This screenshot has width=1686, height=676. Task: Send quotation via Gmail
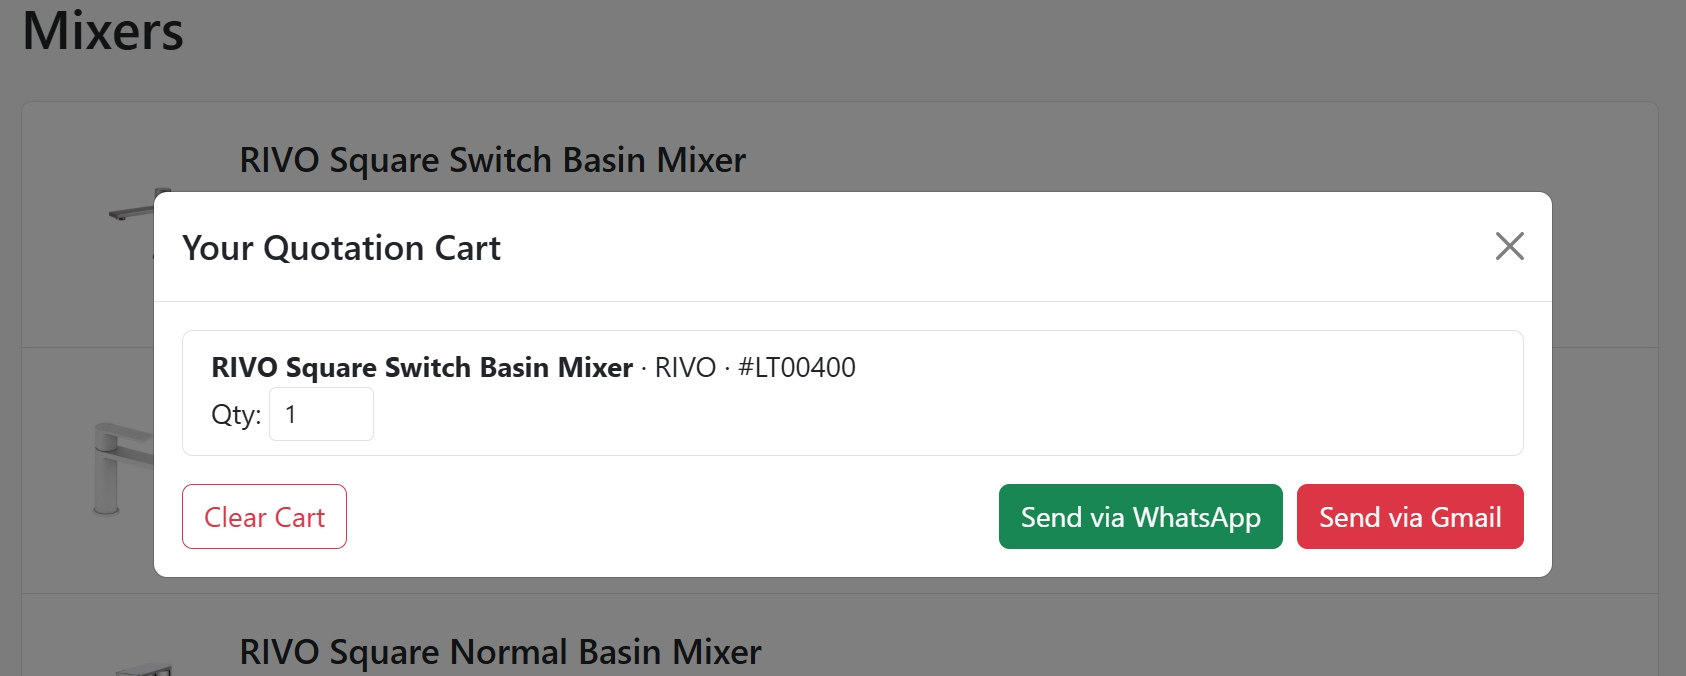click(1409, 517)
